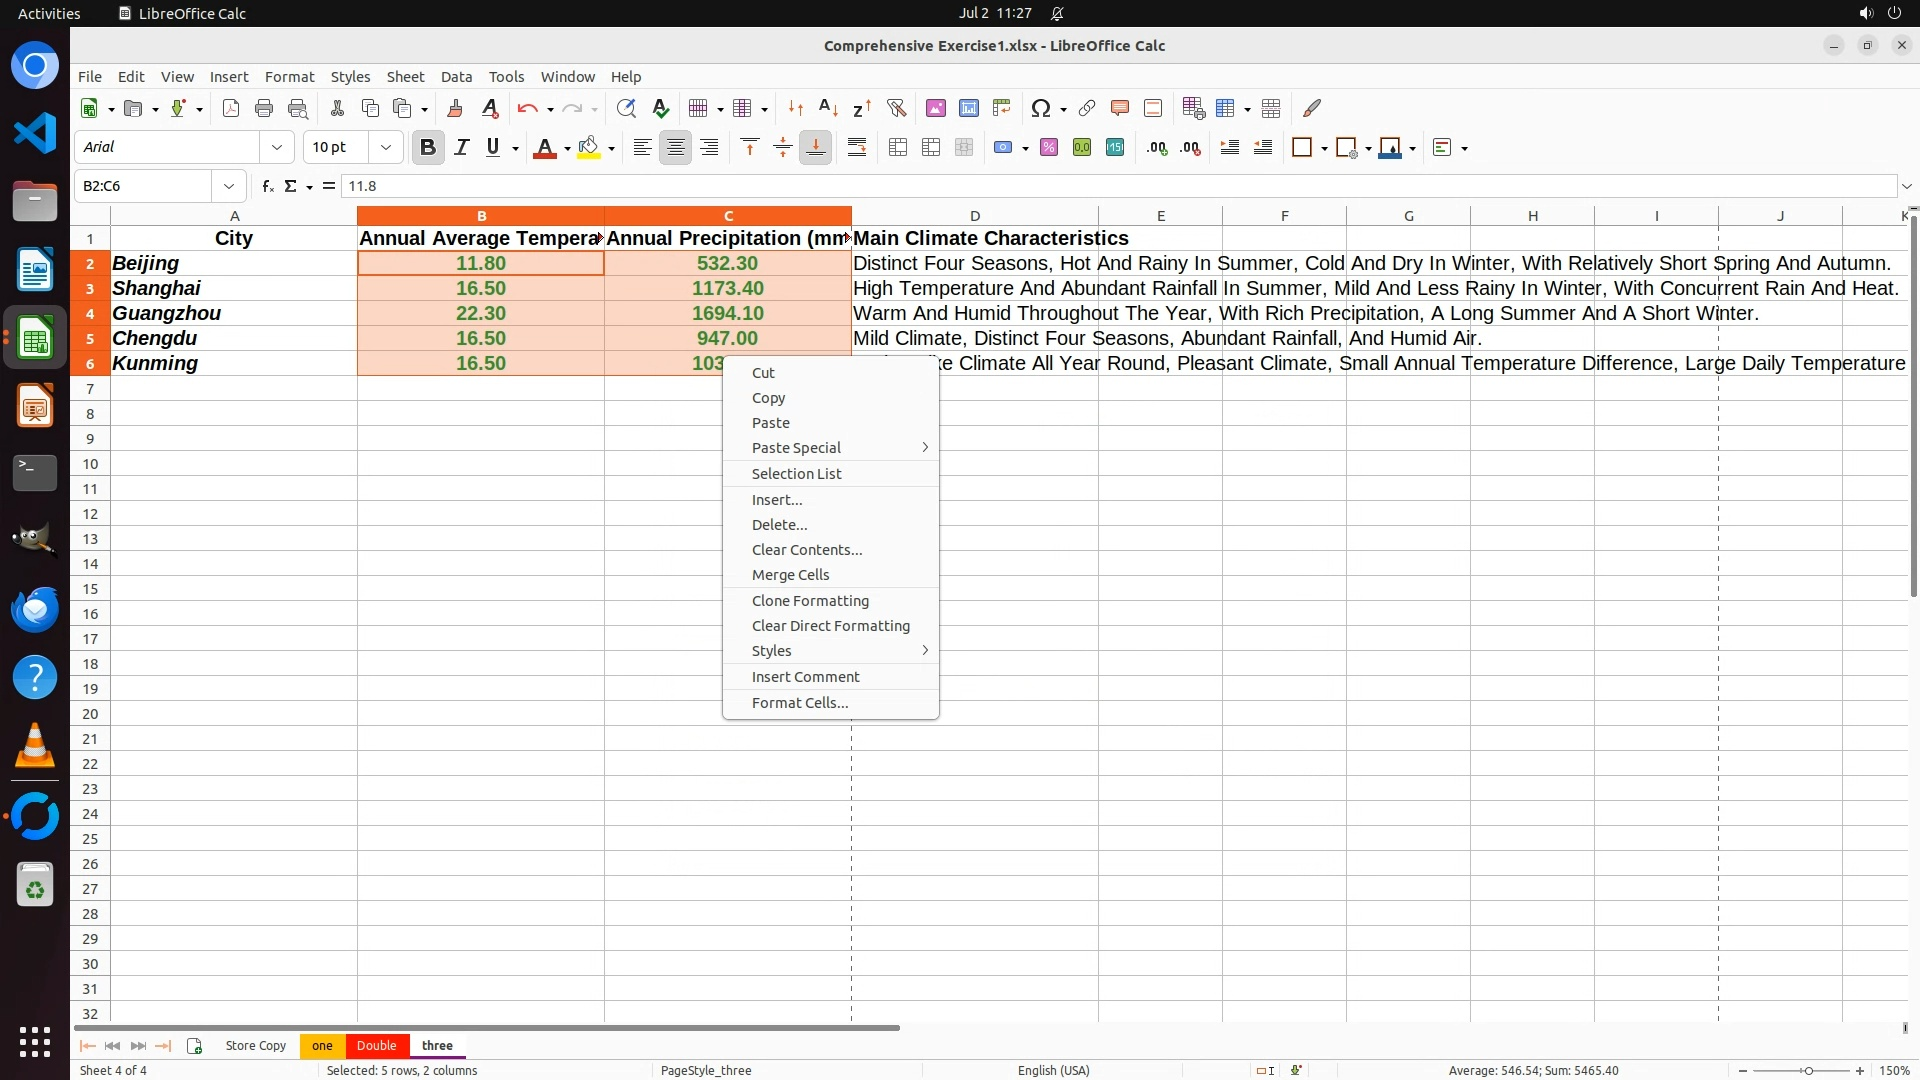Click the Function Wizard icon
The width and height of the screenshot is (1920, 1080).
click(x=267, y=186)
